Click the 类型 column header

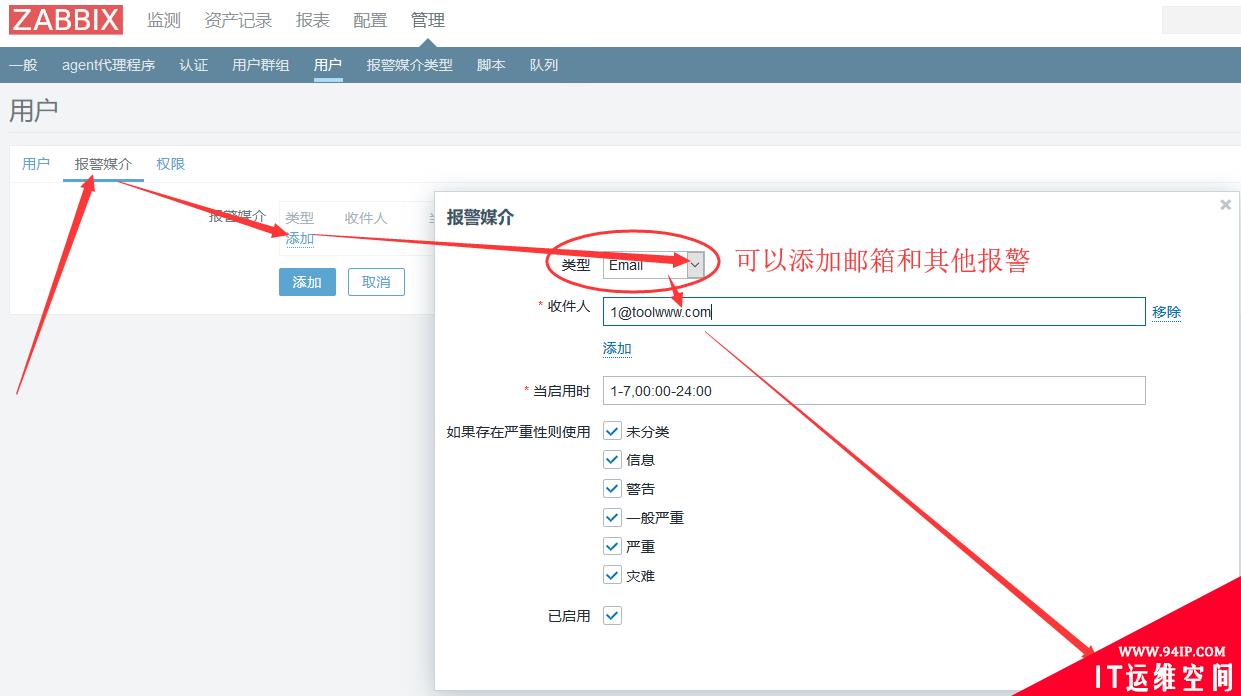tap(299, 218)
